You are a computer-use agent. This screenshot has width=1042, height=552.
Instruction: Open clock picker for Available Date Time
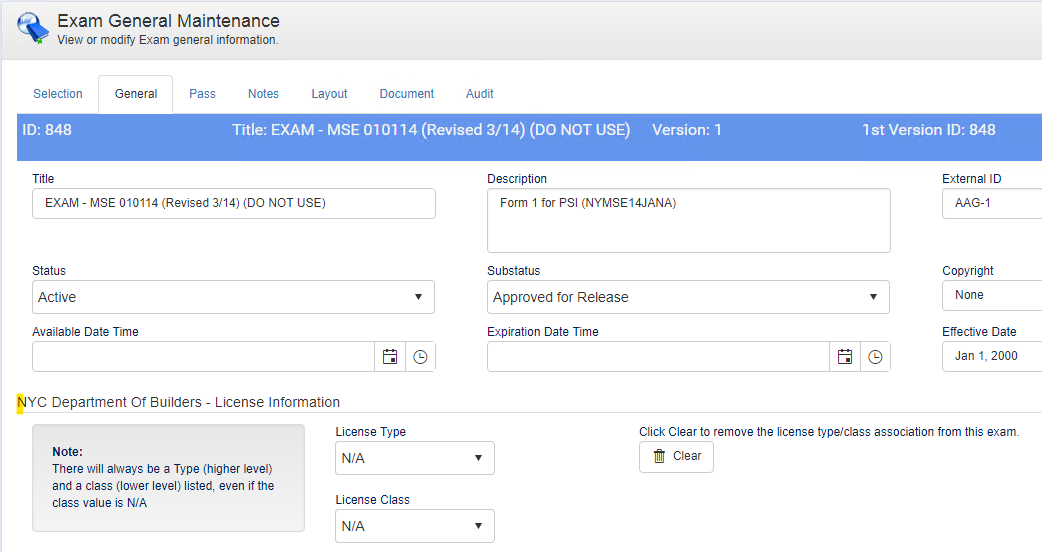coord(420,357)
